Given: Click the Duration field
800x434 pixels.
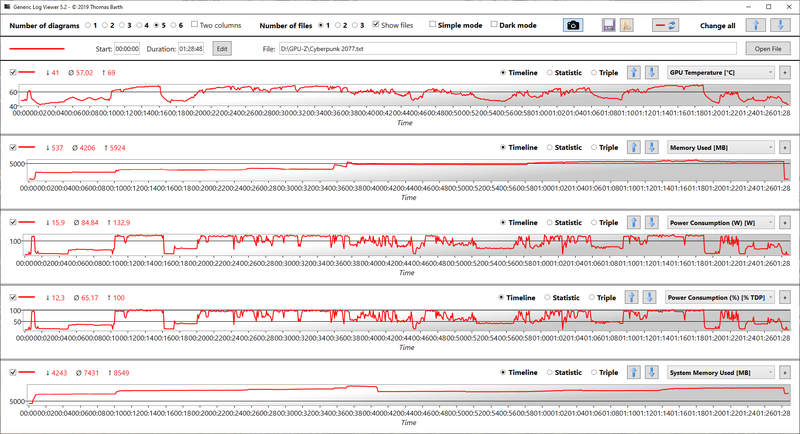Looking at the screenshot, I should click(191, 48).
